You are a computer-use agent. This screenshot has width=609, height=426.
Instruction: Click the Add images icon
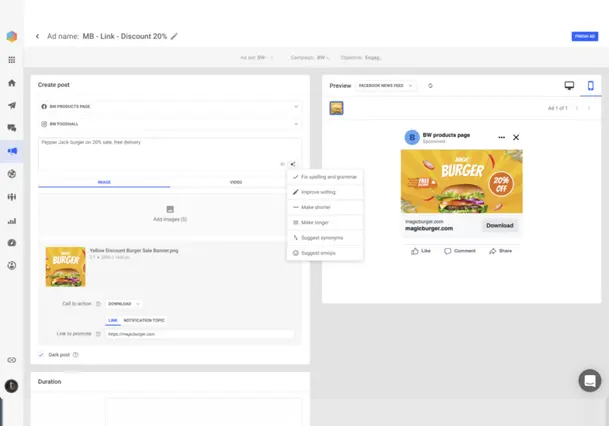tap(170, 209)
